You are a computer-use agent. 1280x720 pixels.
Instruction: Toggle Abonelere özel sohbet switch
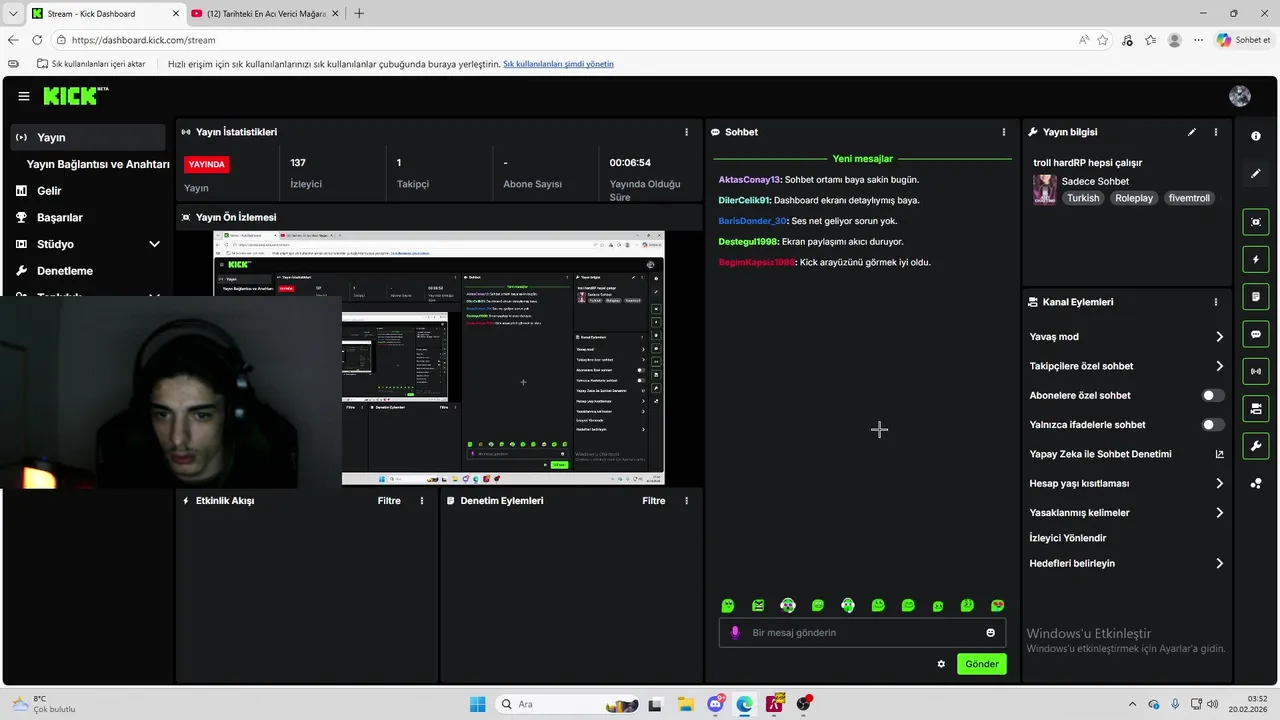[1213, 396]
